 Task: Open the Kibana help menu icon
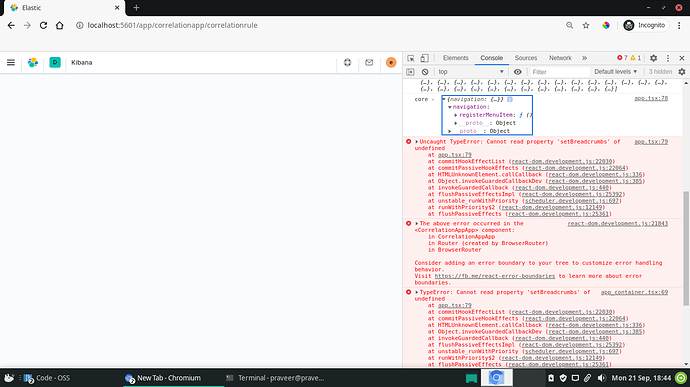(348, 63)
